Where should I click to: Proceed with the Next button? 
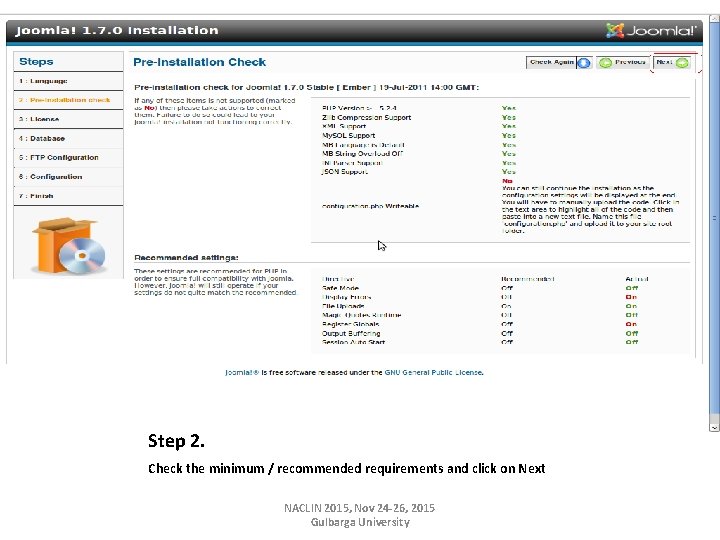pos(672,62)
